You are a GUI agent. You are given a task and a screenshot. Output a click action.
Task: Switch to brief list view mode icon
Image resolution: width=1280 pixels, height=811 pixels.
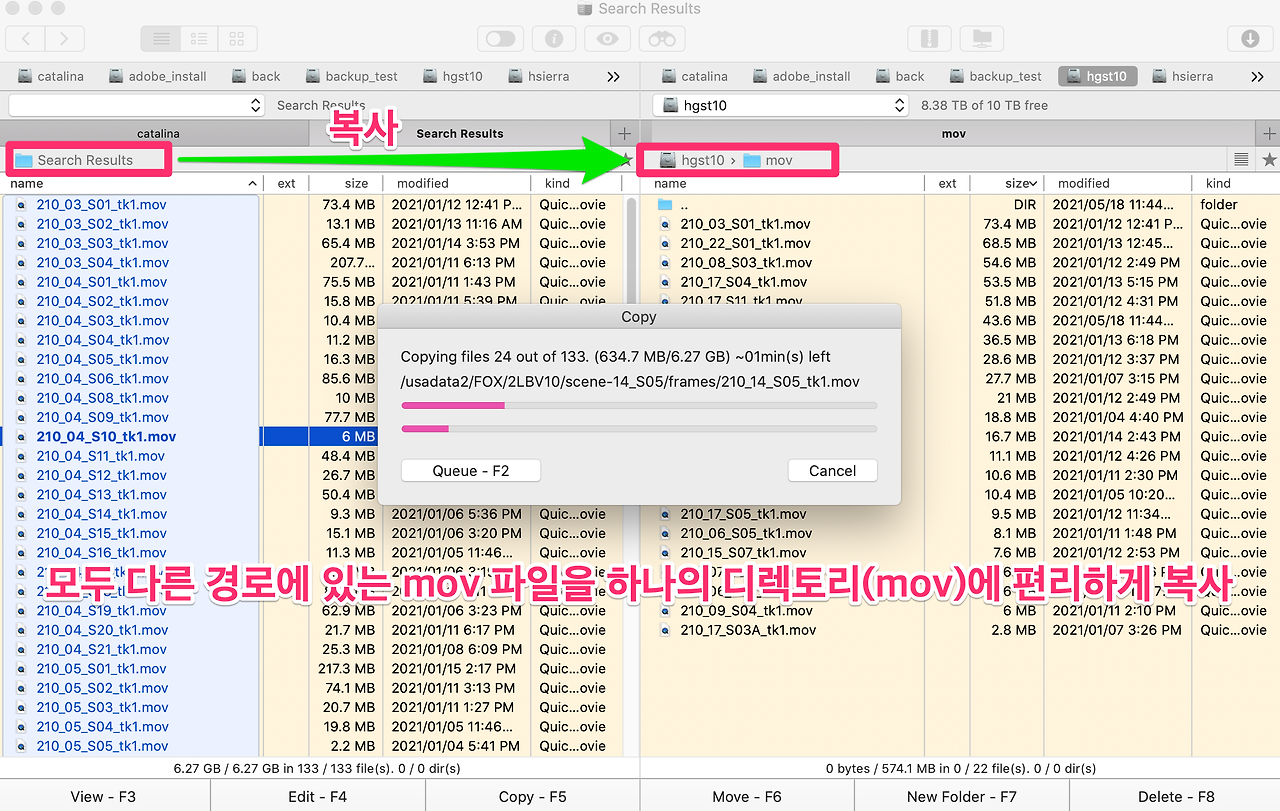tap(199, 39)
